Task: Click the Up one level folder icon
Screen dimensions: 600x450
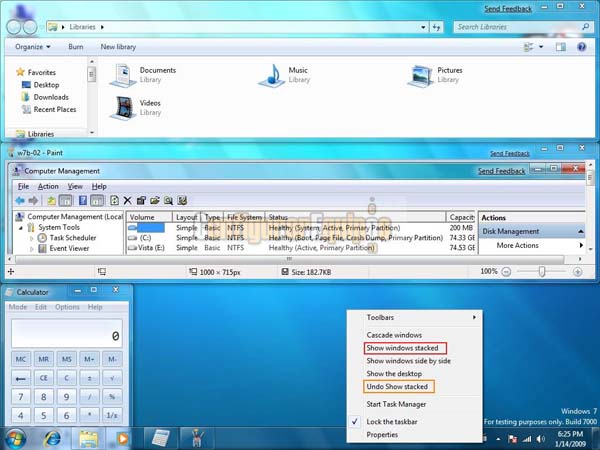Action: [51, 201]
